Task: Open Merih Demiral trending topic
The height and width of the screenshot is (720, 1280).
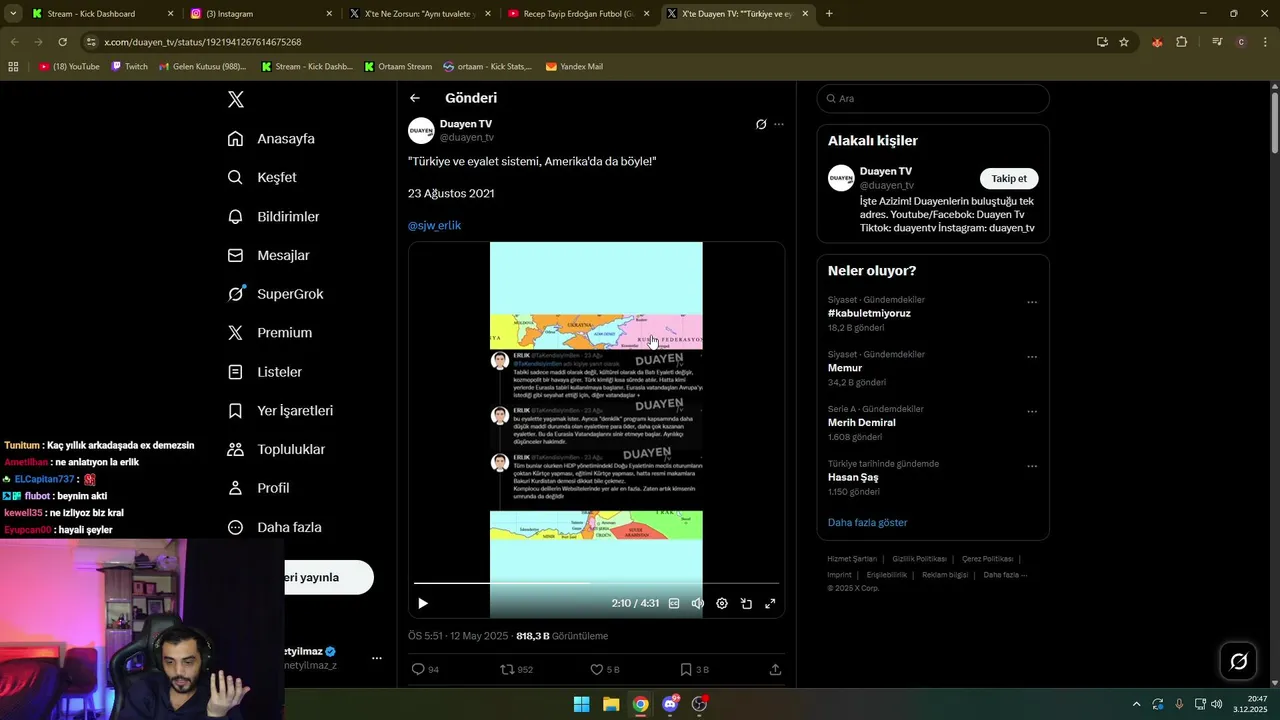Action: click(861, 422)
